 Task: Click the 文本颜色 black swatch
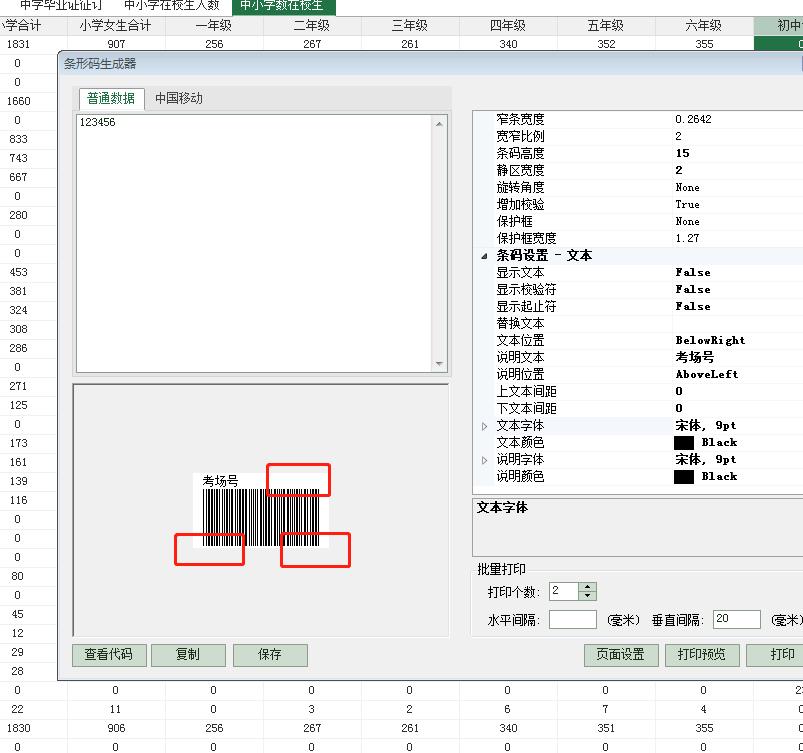684,443
